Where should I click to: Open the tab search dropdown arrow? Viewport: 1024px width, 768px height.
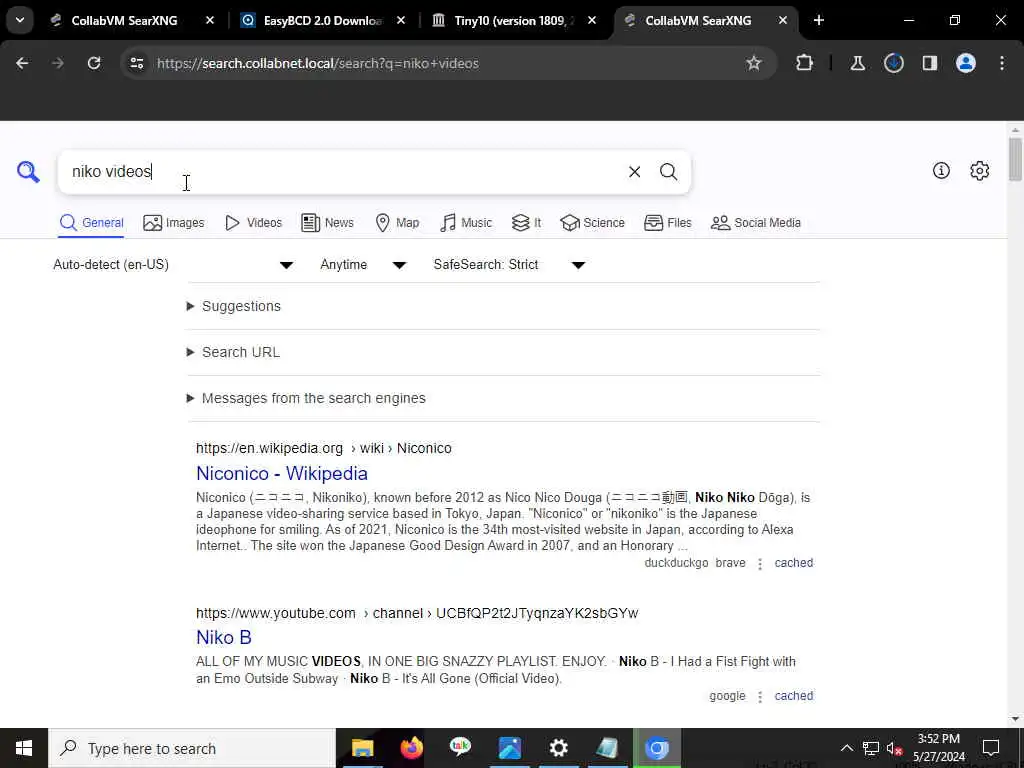coord(20,20)
